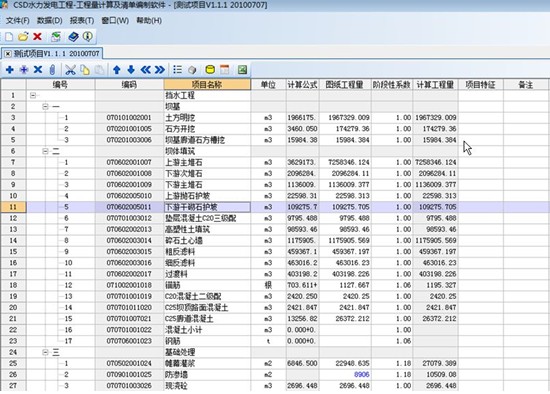550x394 pixels.
Task: Create a new project file
Action: pos(9,36)
